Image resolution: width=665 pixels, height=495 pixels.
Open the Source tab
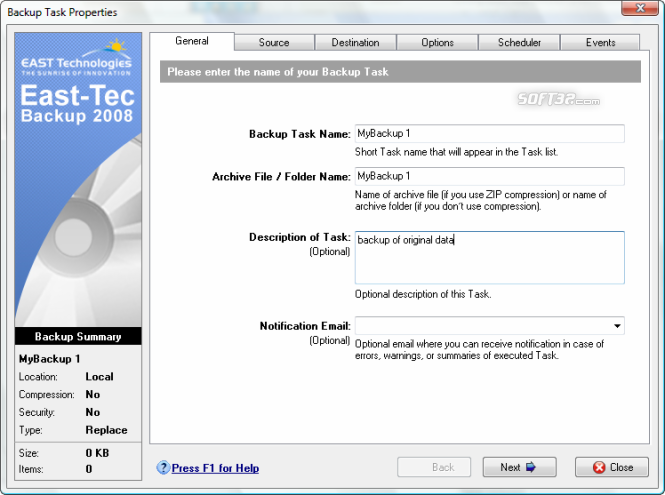point(274,42)
